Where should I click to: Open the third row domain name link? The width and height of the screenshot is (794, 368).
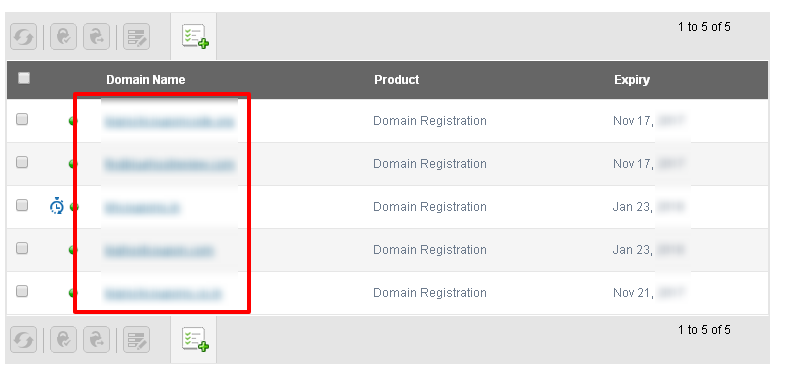click(x=141, y=208)
